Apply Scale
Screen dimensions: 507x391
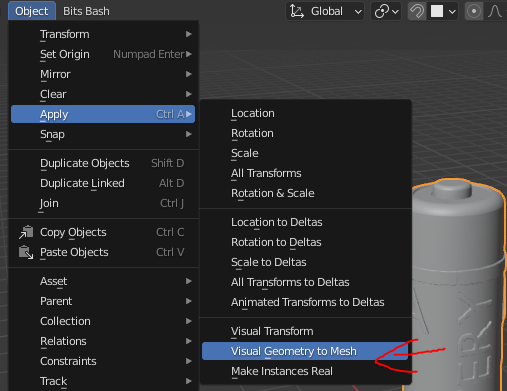(305, 153)
